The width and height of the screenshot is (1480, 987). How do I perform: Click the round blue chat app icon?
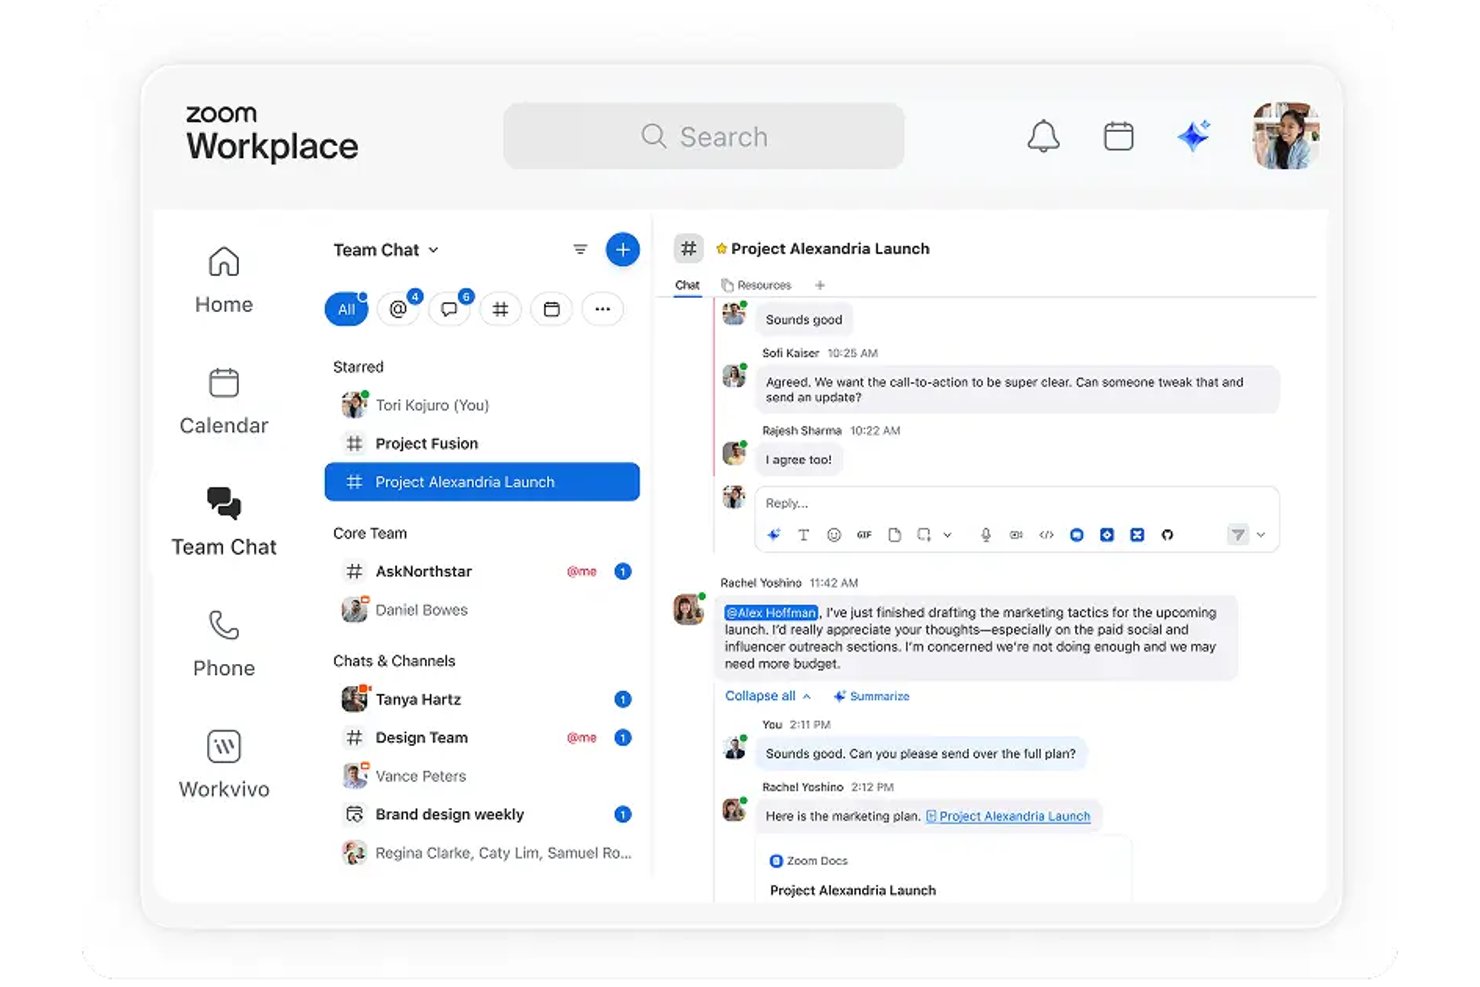(x=1077, y=535)
